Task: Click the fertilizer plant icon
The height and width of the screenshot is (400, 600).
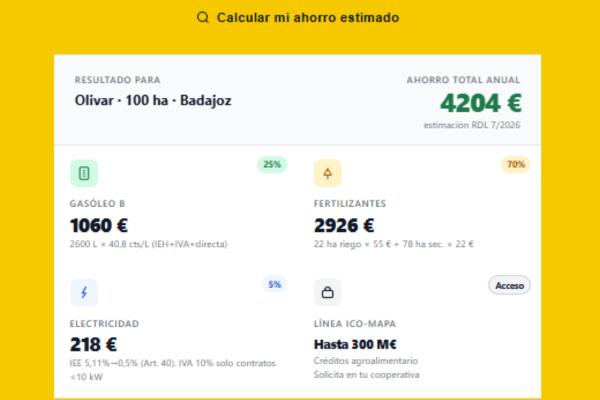Action: (327, 173)
